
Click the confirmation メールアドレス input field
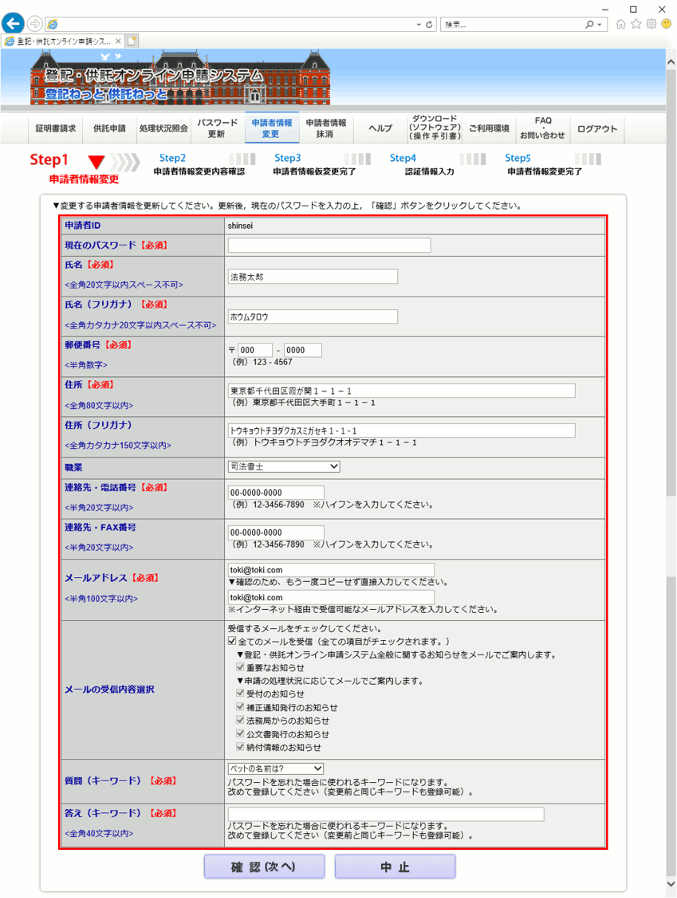(331, 597)
